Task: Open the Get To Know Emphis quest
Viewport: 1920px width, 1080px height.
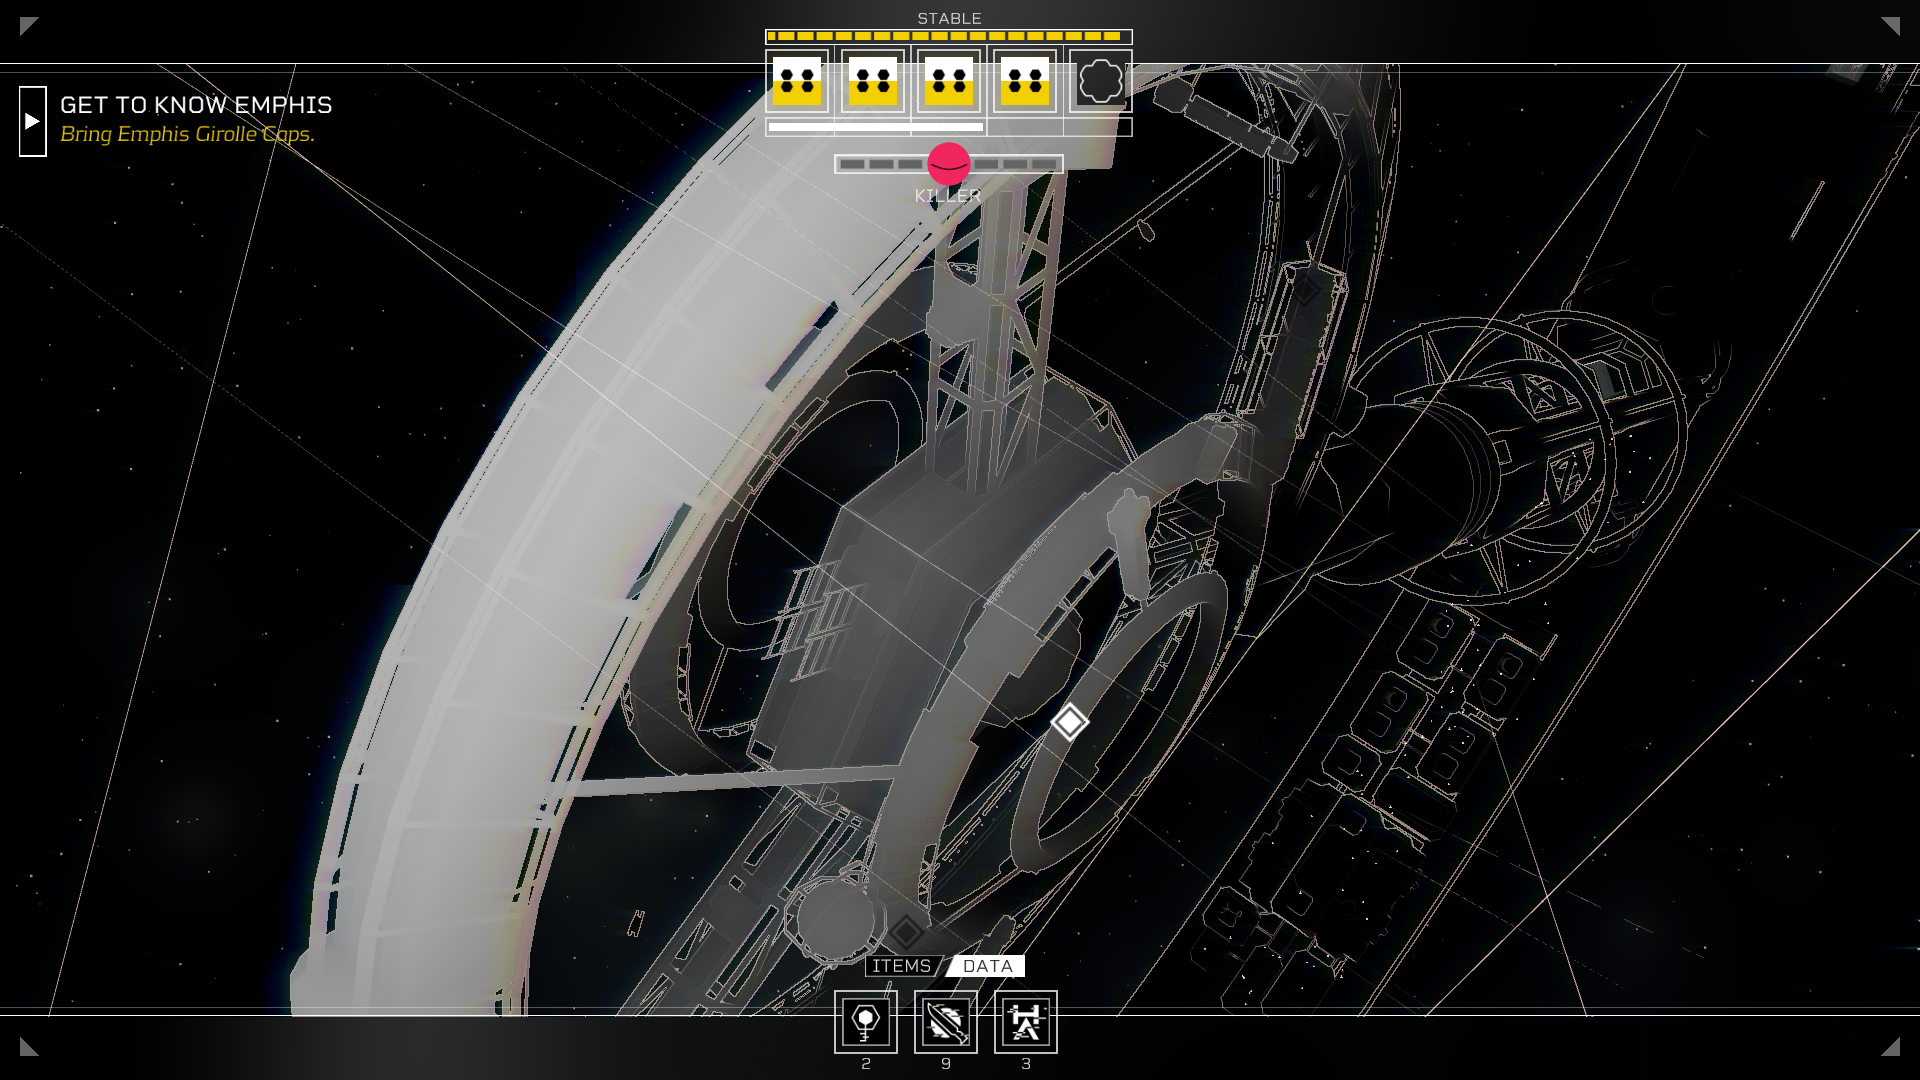Action: 196,105
